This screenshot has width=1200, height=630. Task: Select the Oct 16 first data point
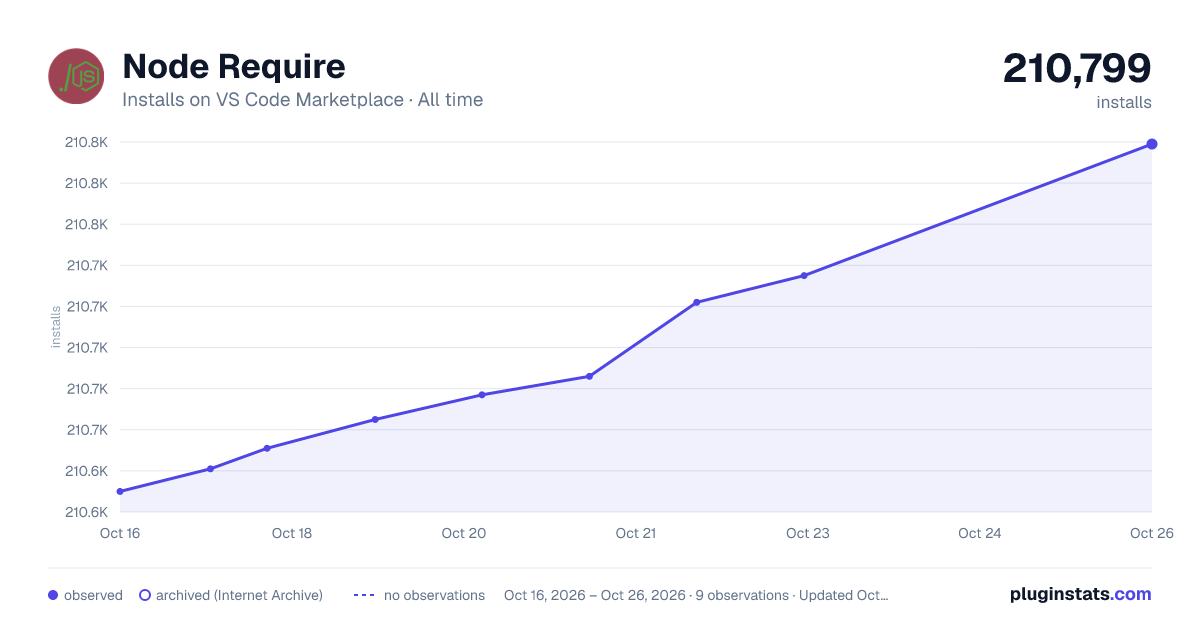120,491
